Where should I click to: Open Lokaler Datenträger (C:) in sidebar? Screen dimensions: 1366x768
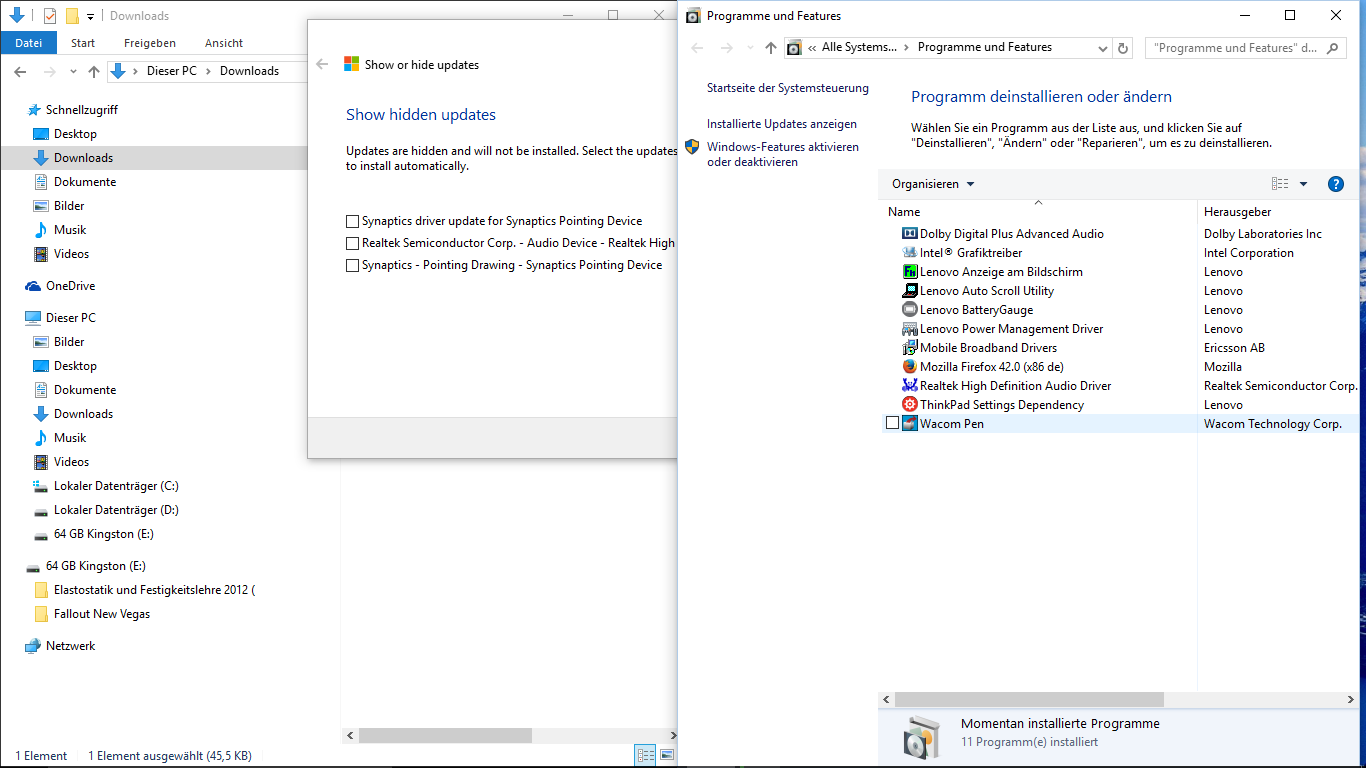coord(116,486)
